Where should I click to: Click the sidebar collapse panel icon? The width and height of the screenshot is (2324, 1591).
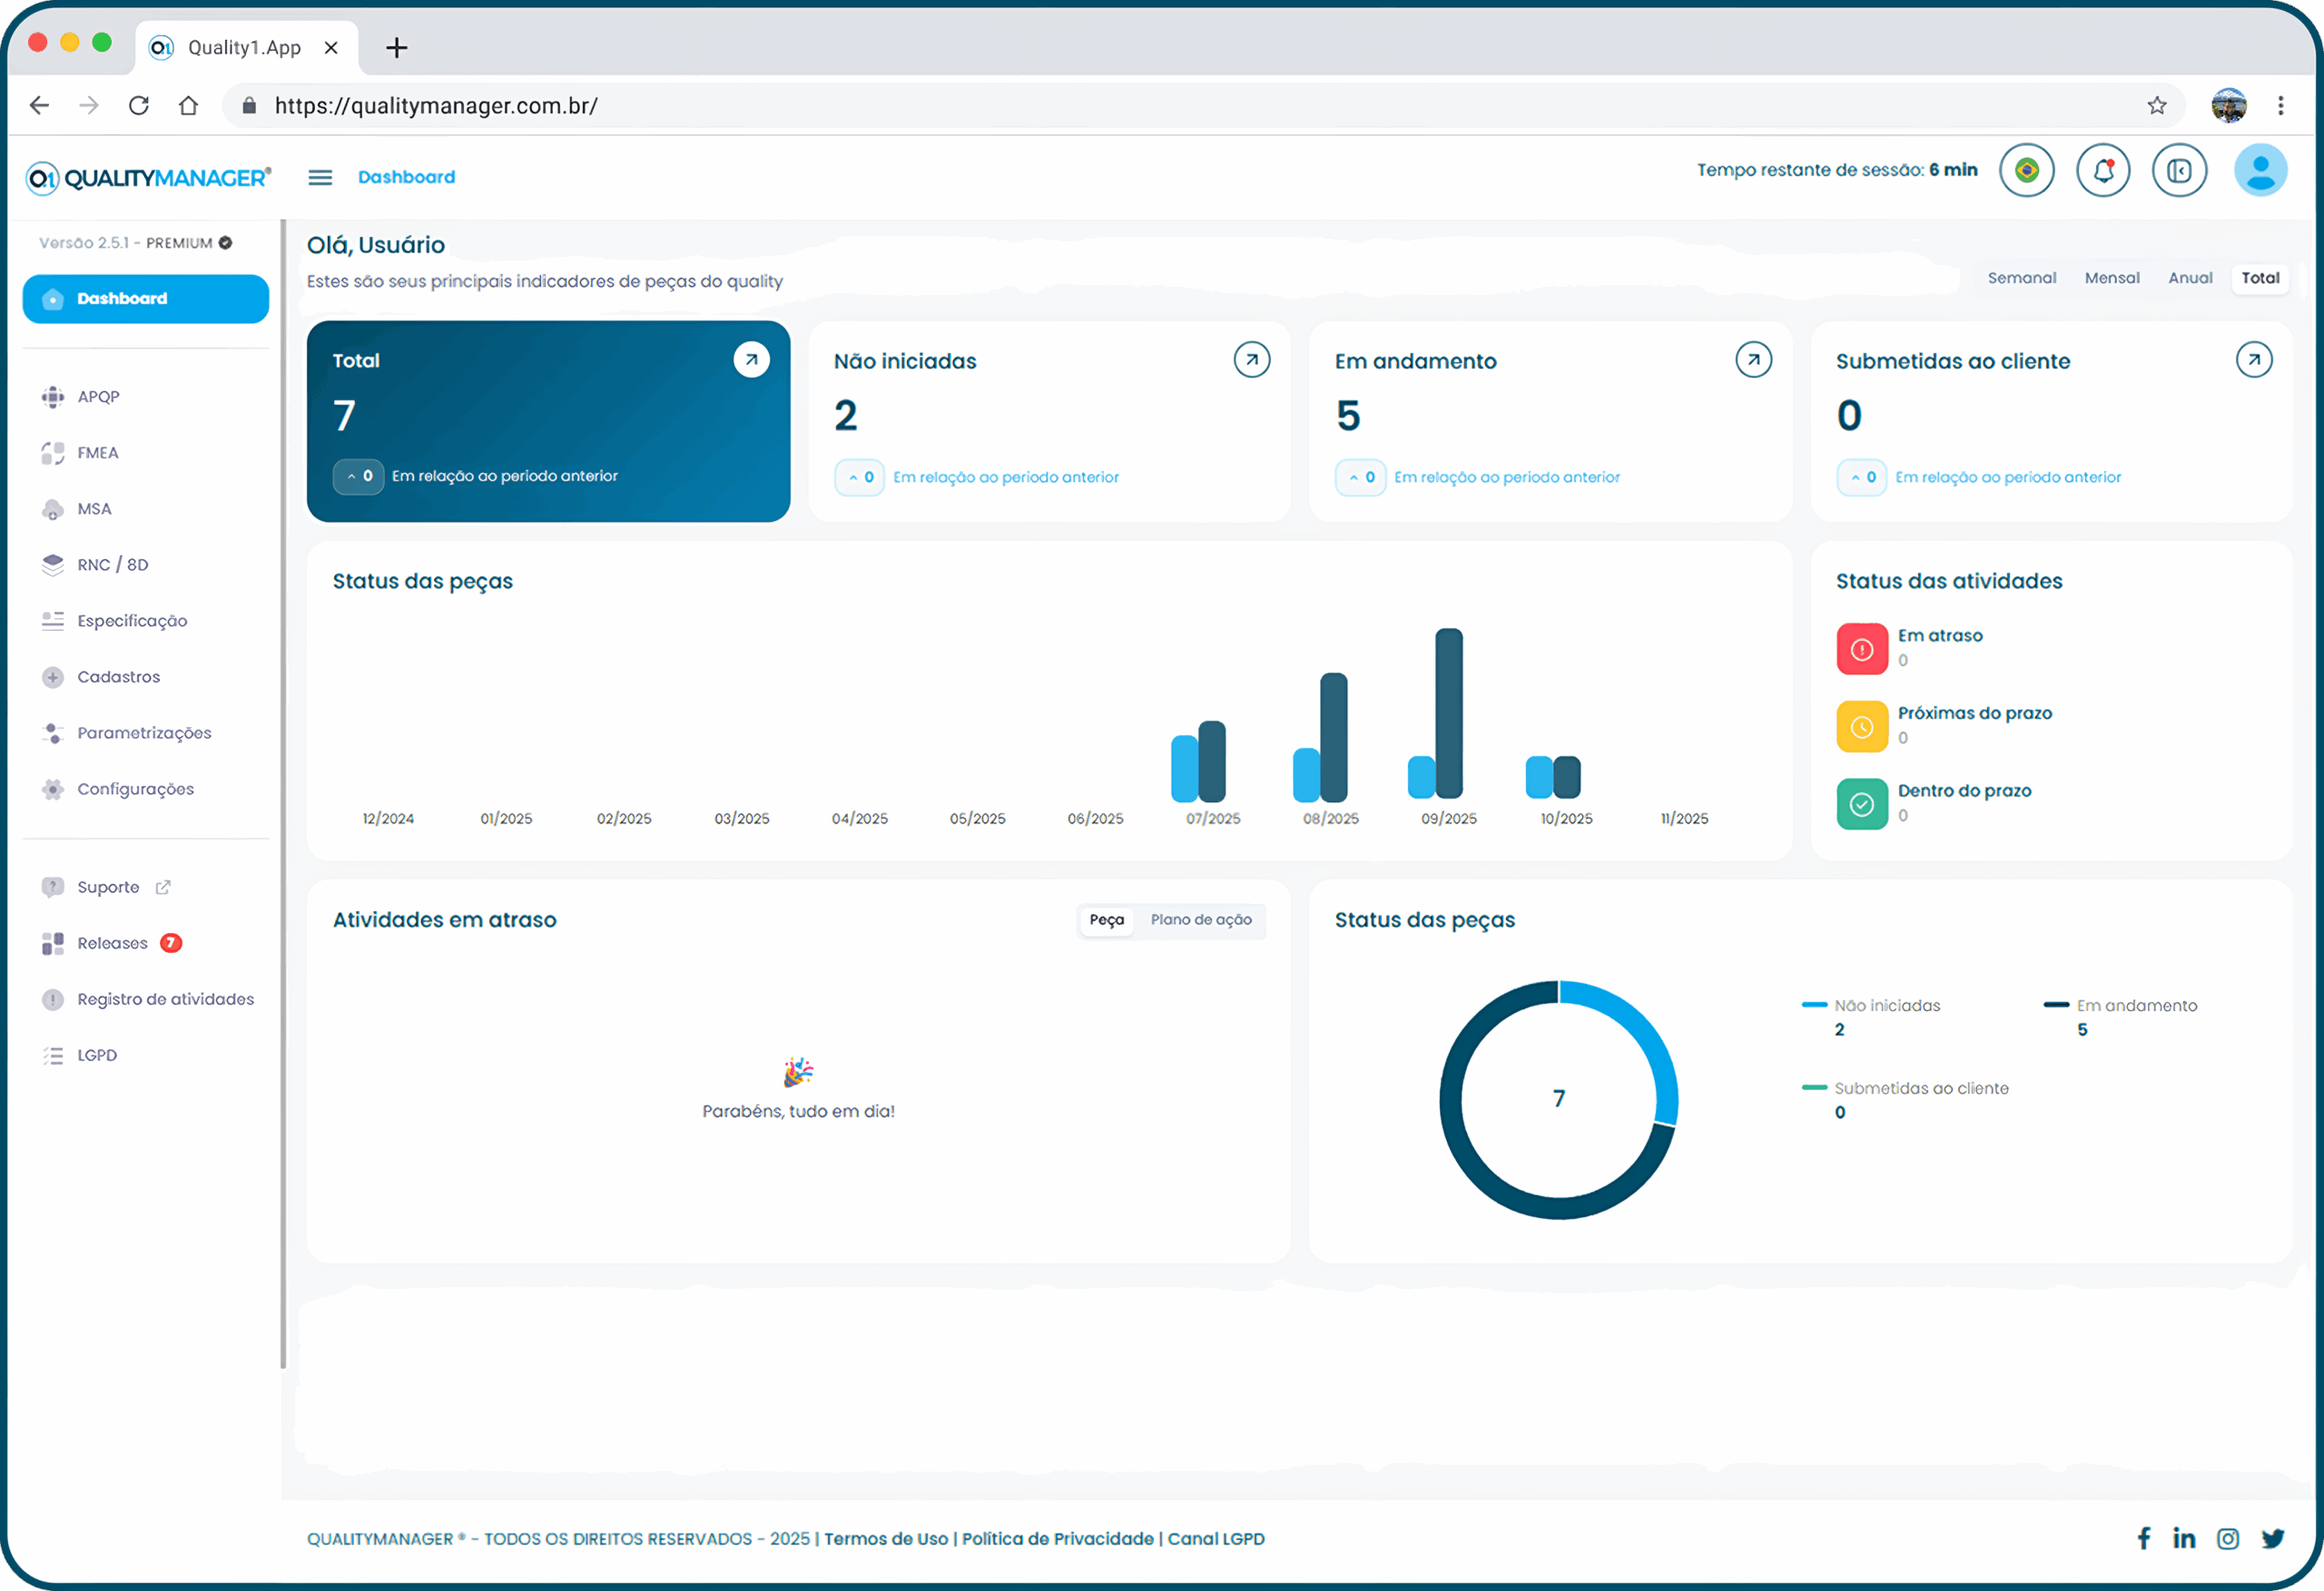click(2179, 171)
